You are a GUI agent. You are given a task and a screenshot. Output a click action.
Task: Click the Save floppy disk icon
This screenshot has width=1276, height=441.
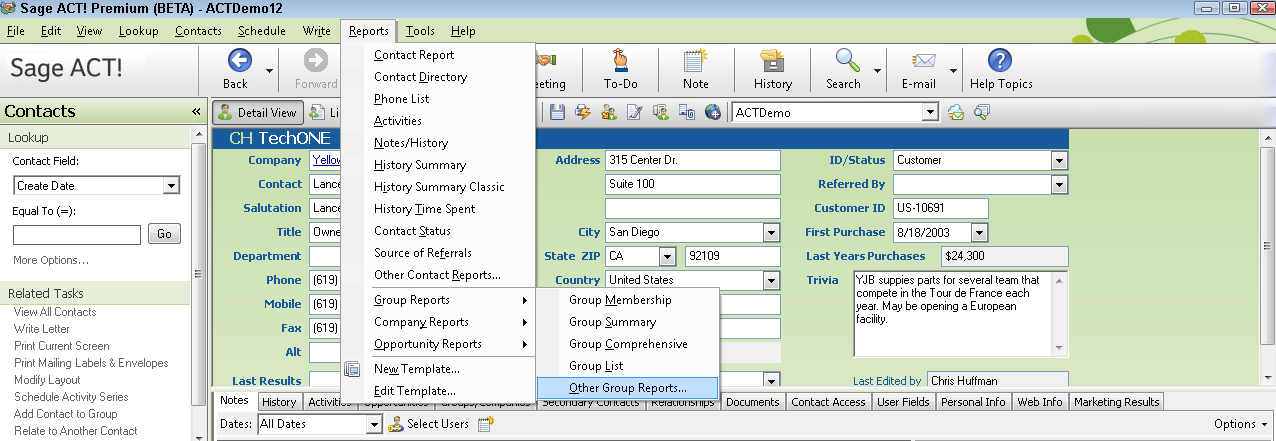[x=557, y=113]
